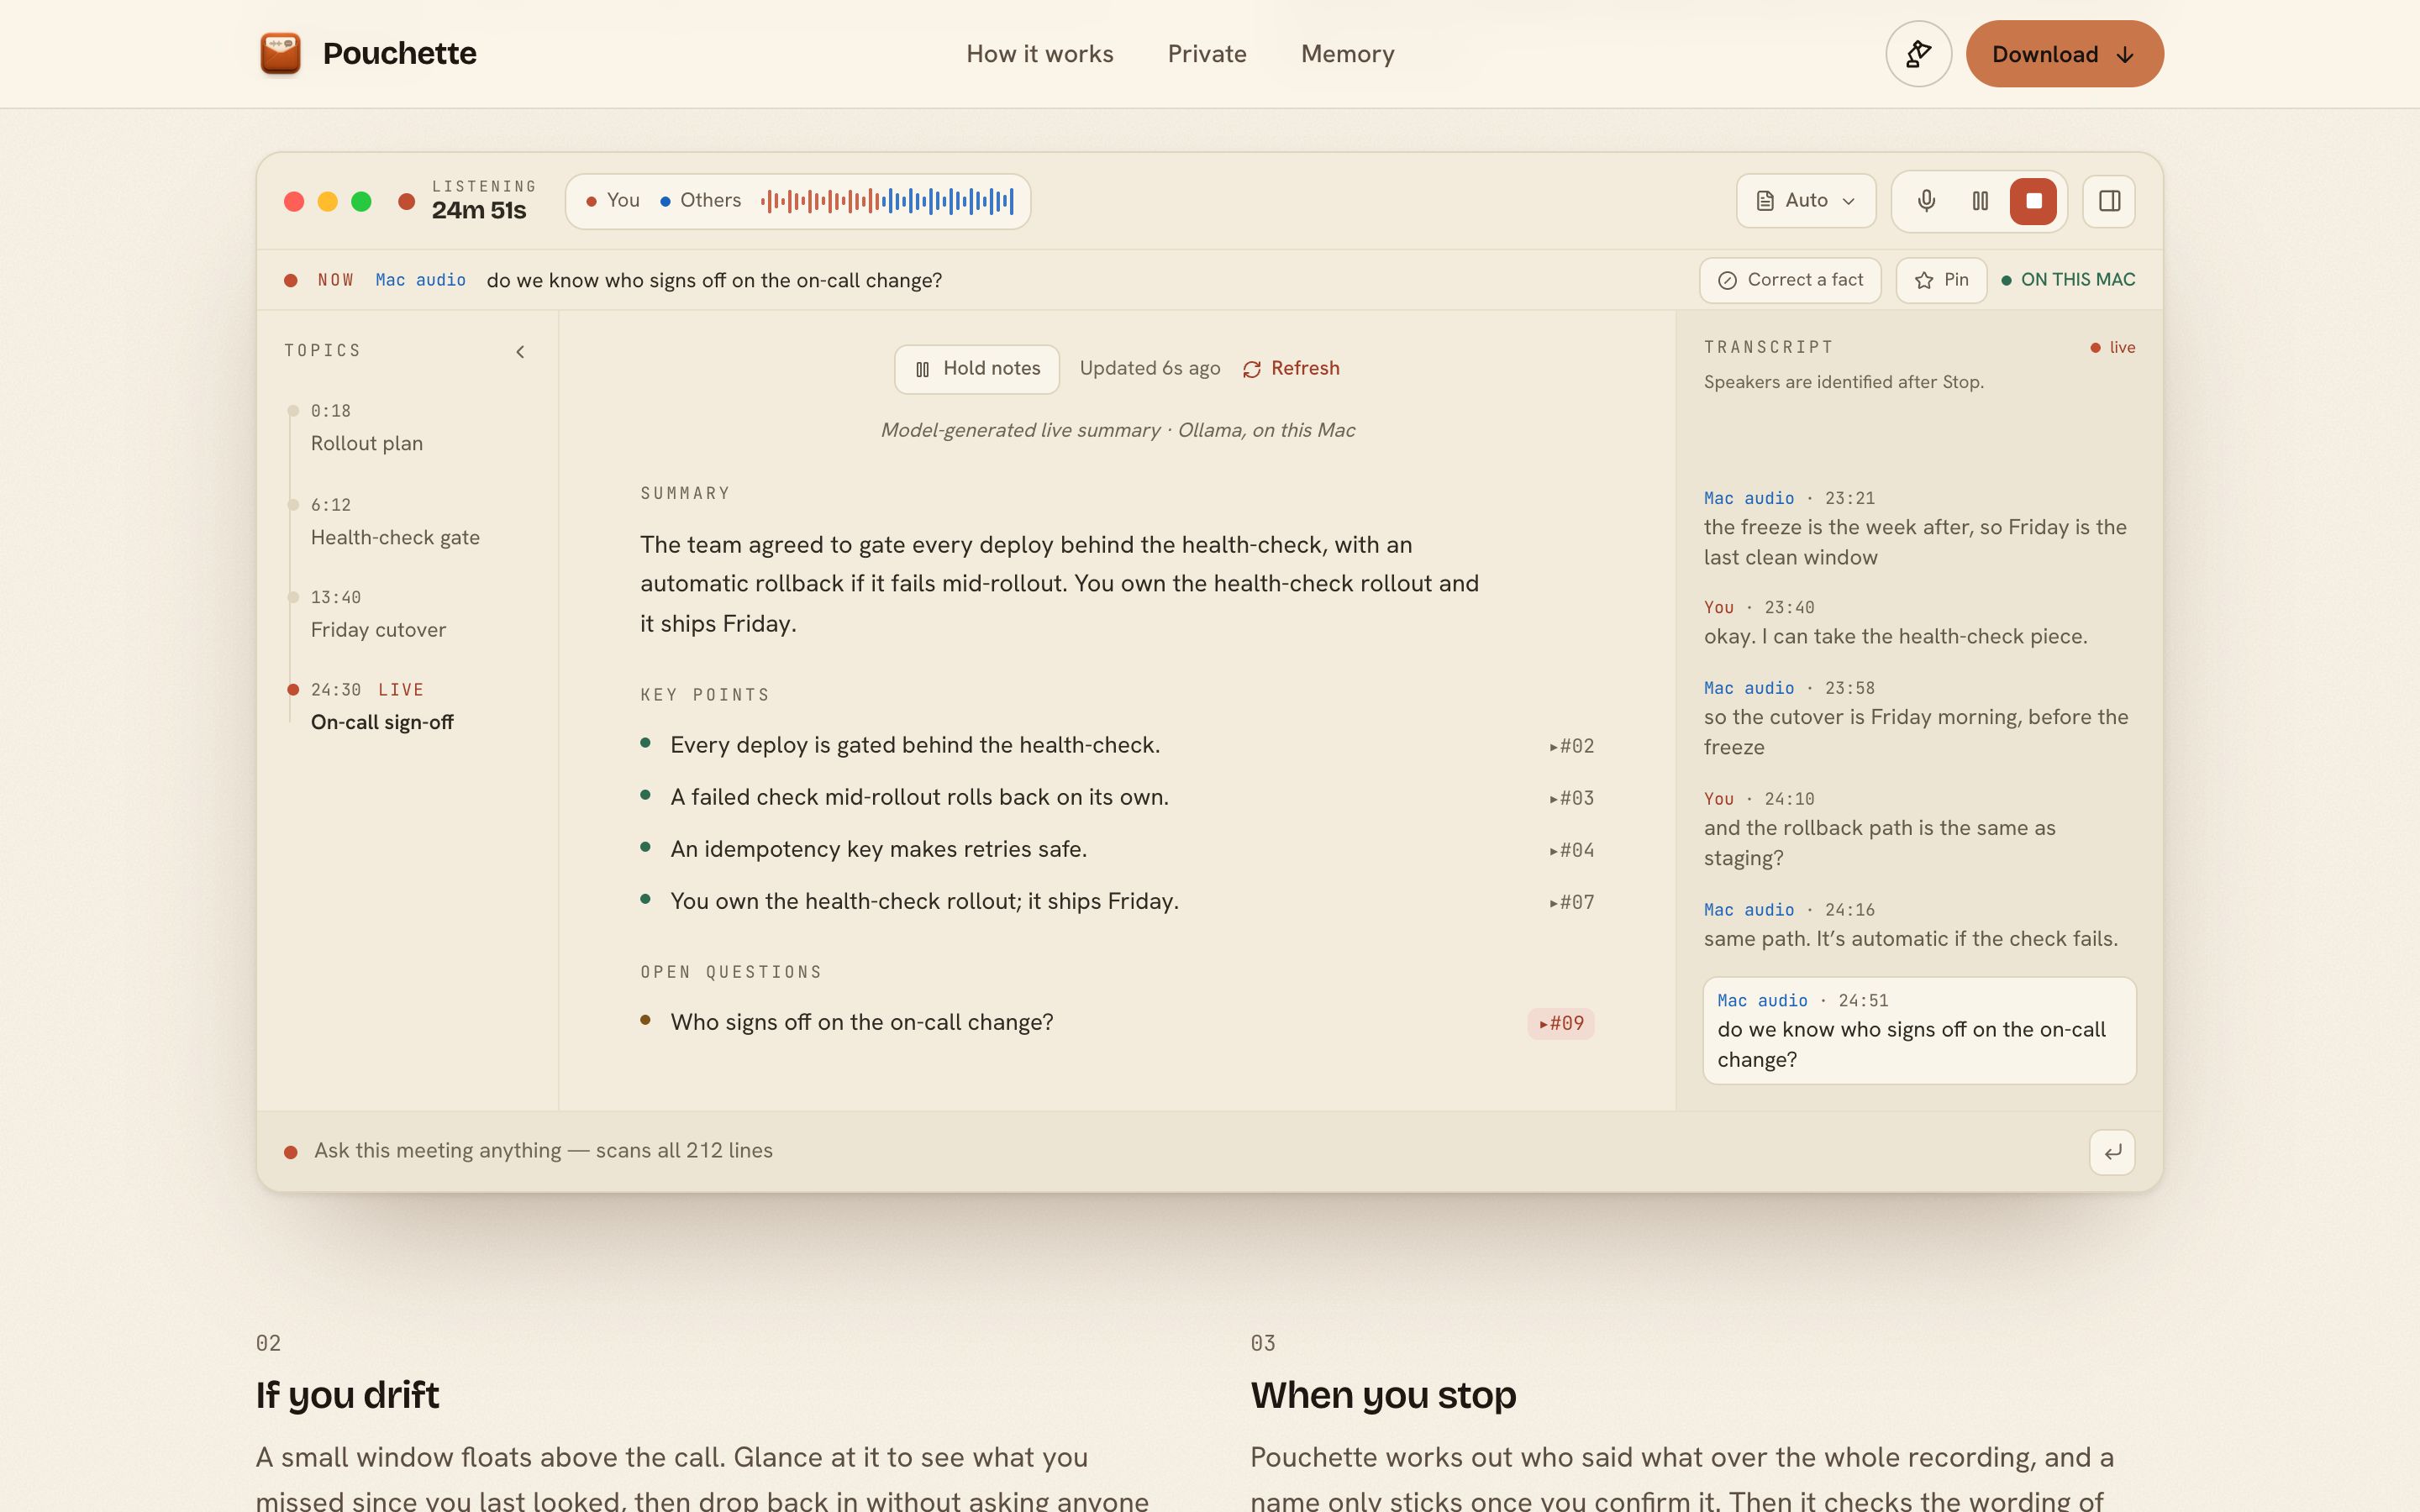Click the 23:21 Mac audio transcript line
Viewport: 2420px width, 1512px height.
pyautogui.click(x=1919, y=528)
